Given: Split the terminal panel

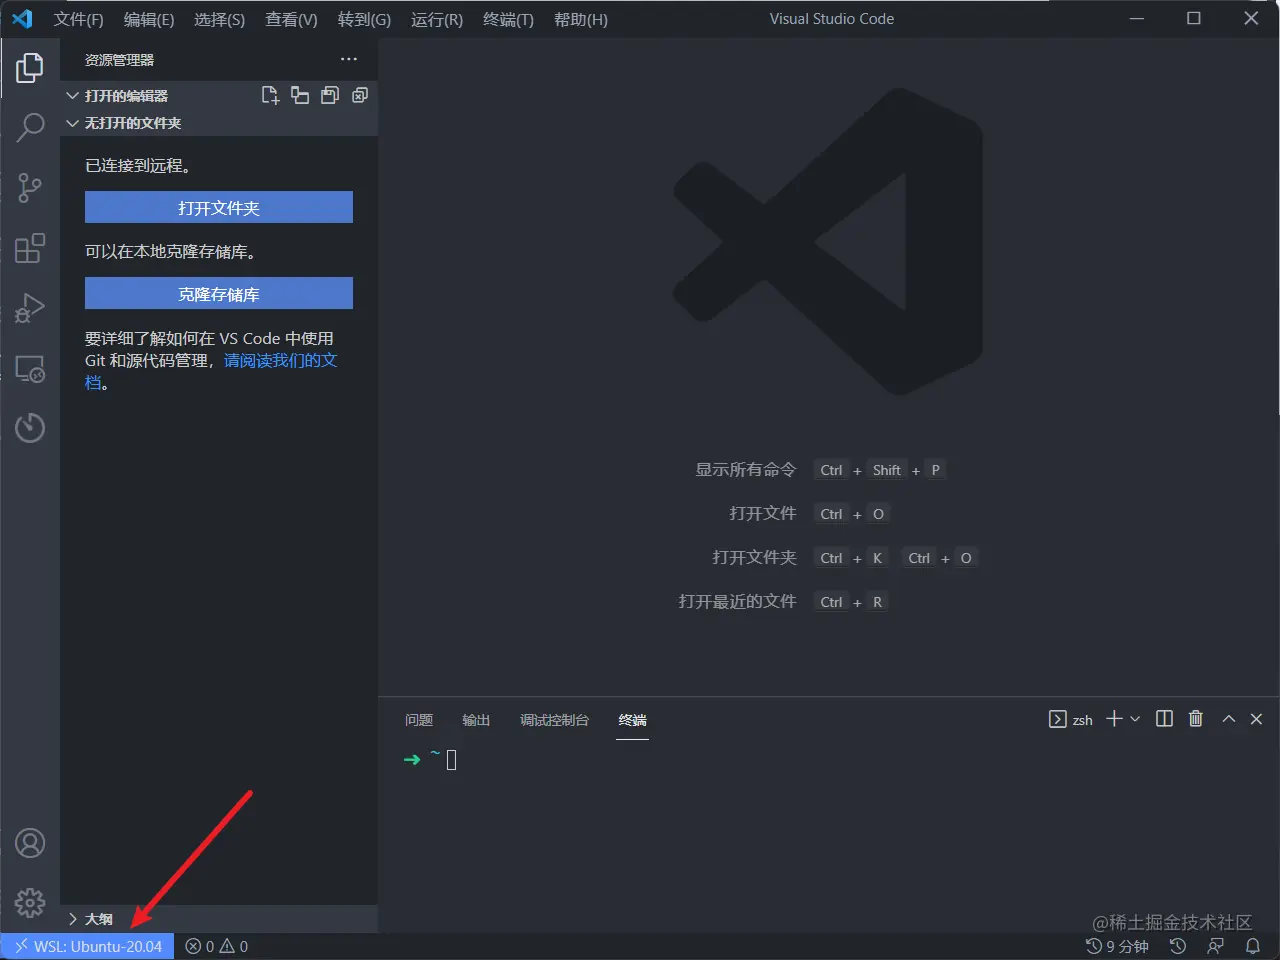Looking at the screenshot, I should [1164, 719].
